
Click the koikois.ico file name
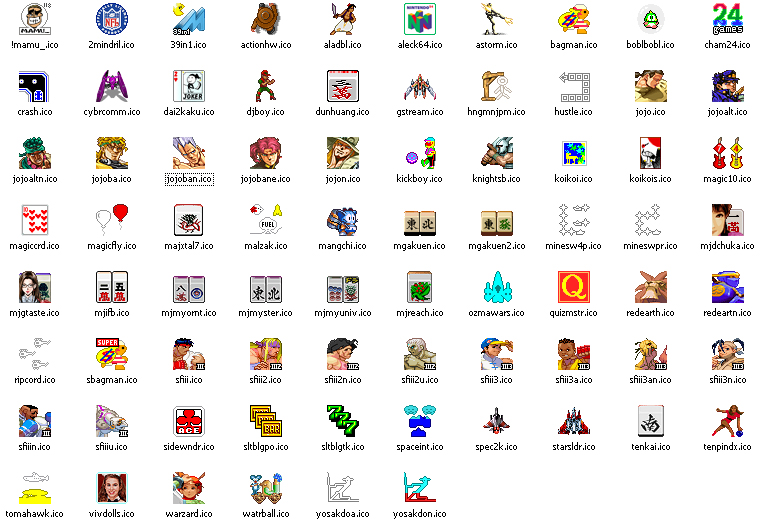pos(650,179)
